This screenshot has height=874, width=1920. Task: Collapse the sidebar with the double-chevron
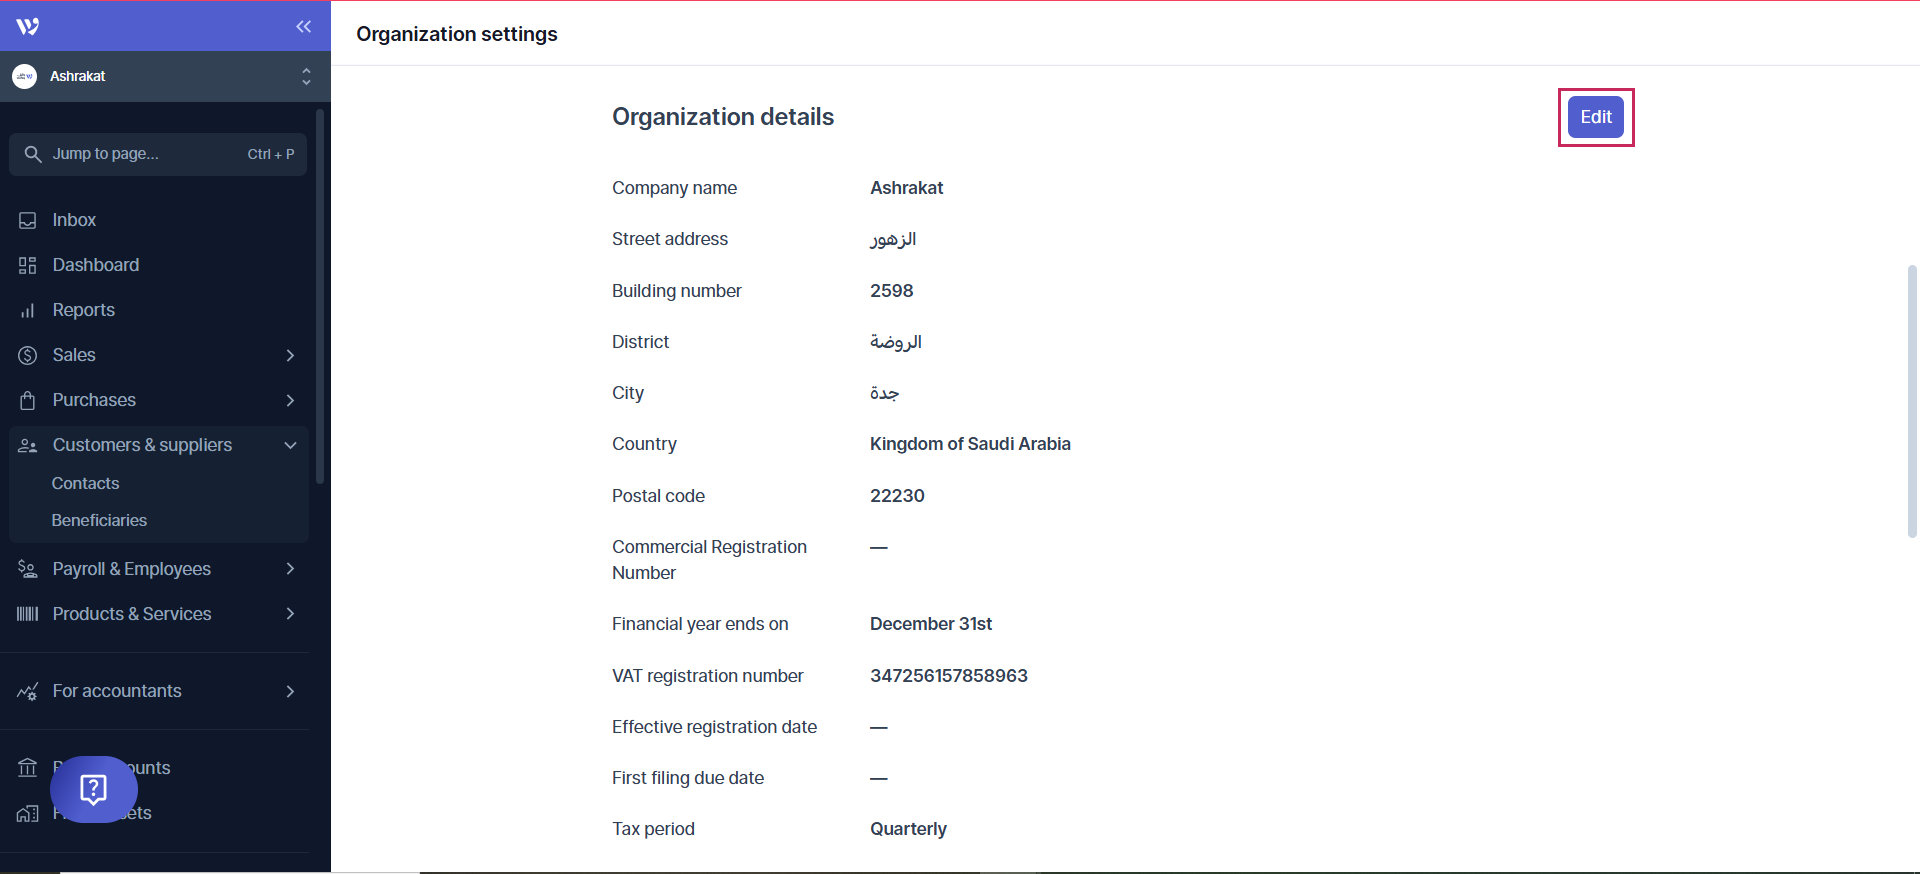click(303, 27)
